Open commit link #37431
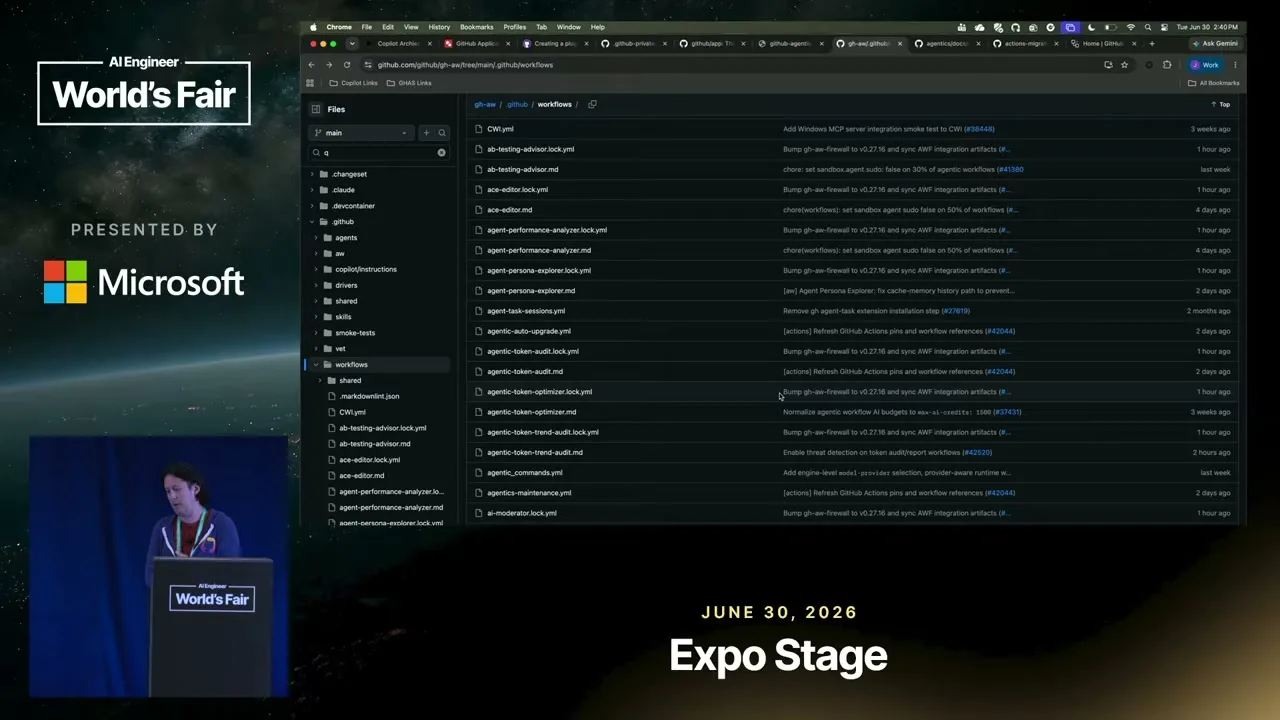 coord(1007,412)
